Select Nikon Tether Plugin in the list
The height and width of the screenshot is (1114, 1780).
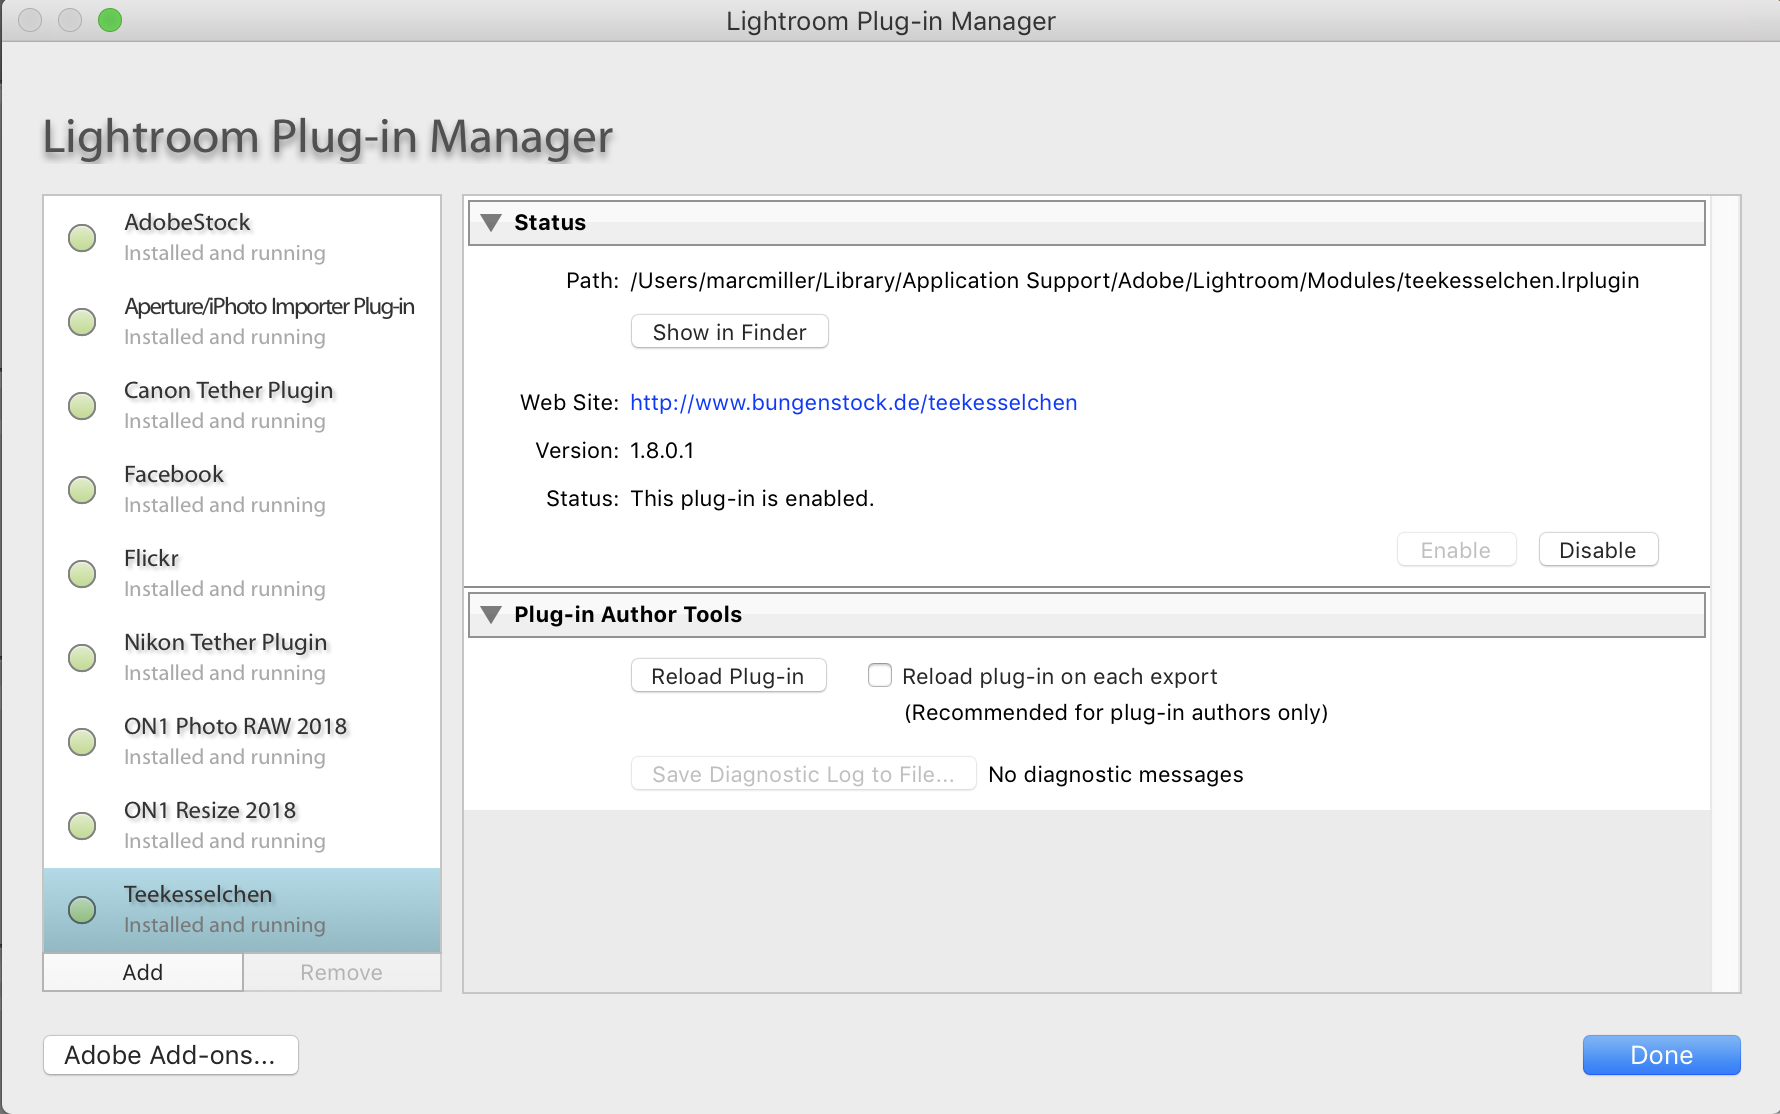242,658
